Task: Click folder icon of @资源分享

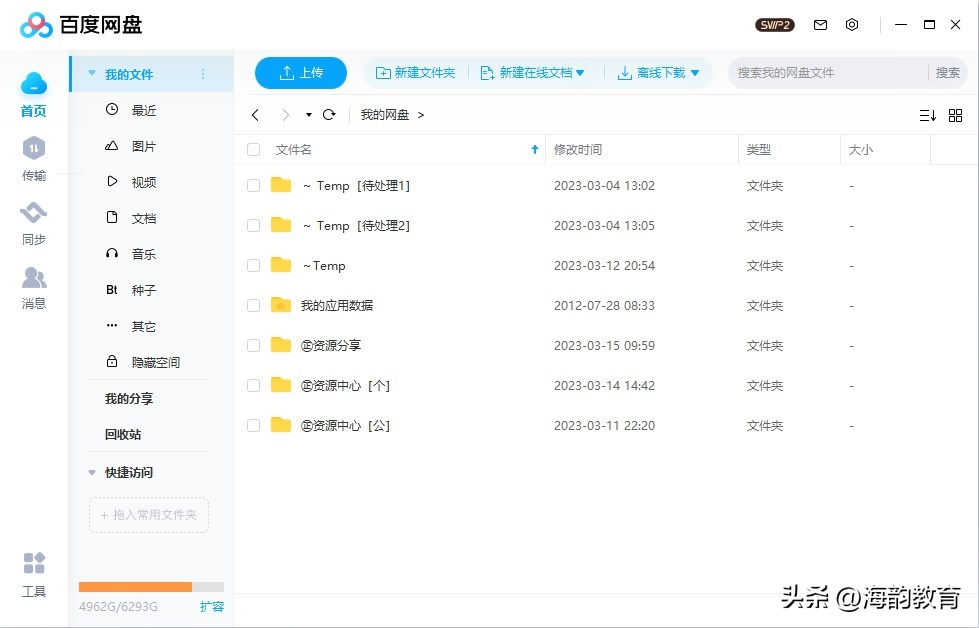Action: click(x=281, y=345)
